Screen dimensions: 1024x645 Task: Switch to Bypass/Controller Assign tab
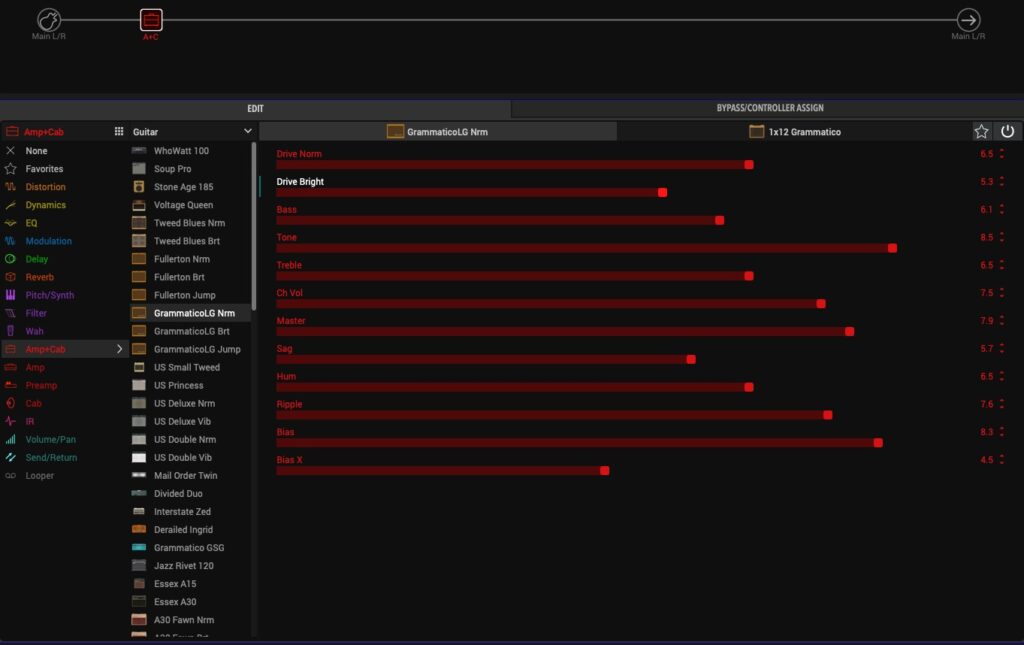[769, 108]
